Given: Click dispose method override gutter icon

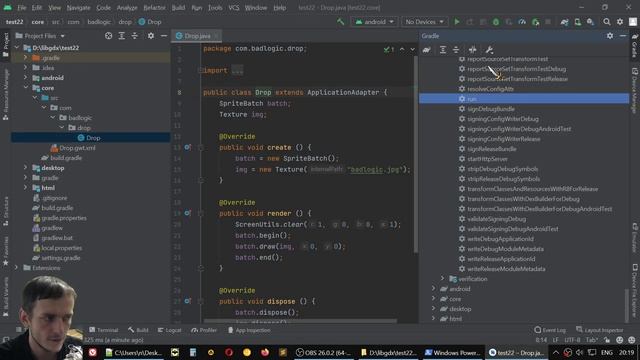Looking at the screenshot, I should [x=187, y=301].
